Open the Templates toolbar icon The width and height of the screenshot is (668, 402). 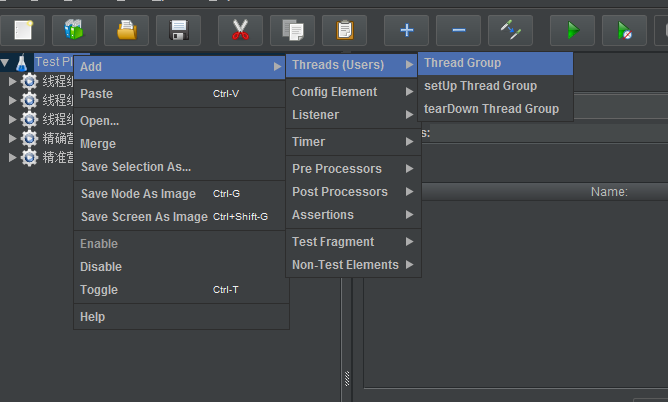click(x=74, y=30)
